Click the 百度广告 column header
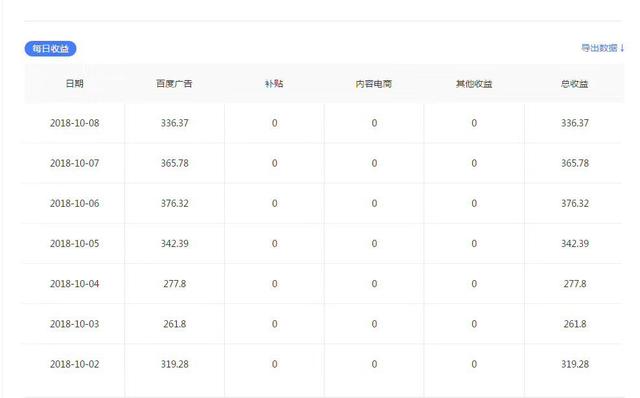This screenshot has height=398, width=640. pos(174,84)
